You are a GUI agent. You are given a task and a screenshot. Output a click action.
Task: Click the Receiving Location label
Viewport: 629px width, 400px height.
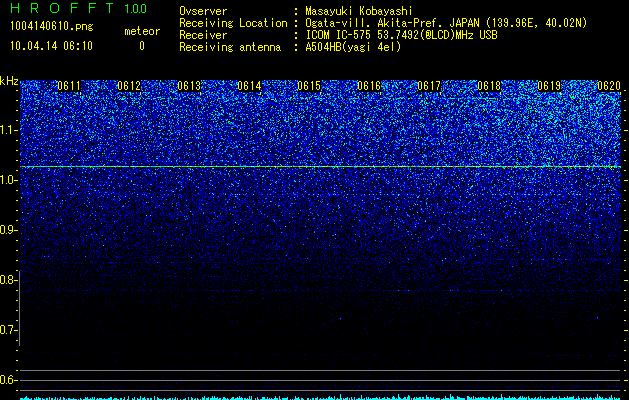click(x=233, y=23)
